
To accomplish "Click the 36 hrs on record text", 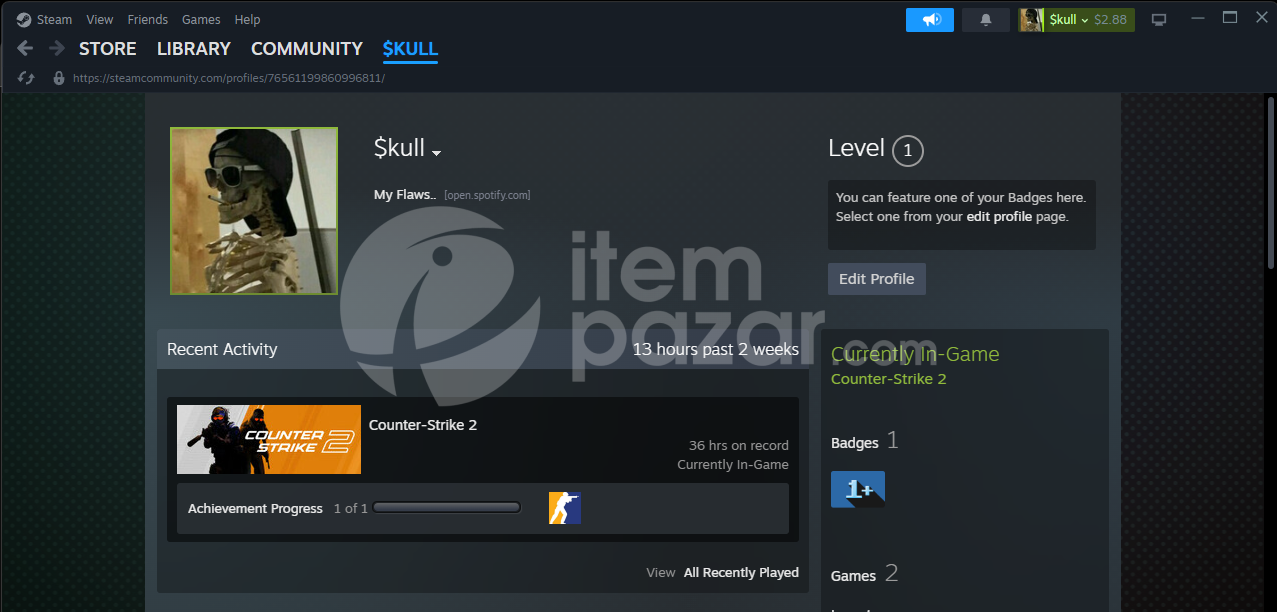I will (x=739, y=446).
